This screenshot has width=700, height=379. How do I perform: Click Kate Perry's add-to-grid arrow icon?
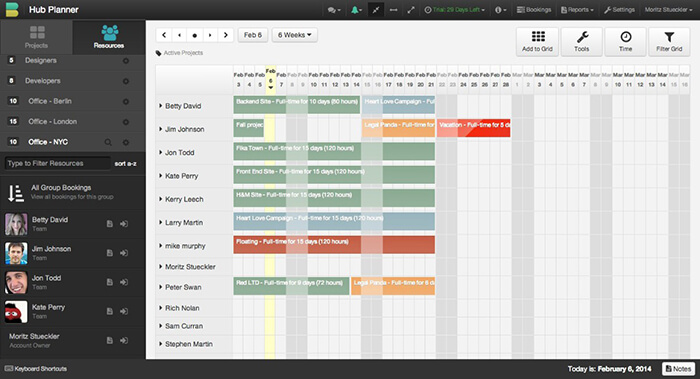[124, 311]
